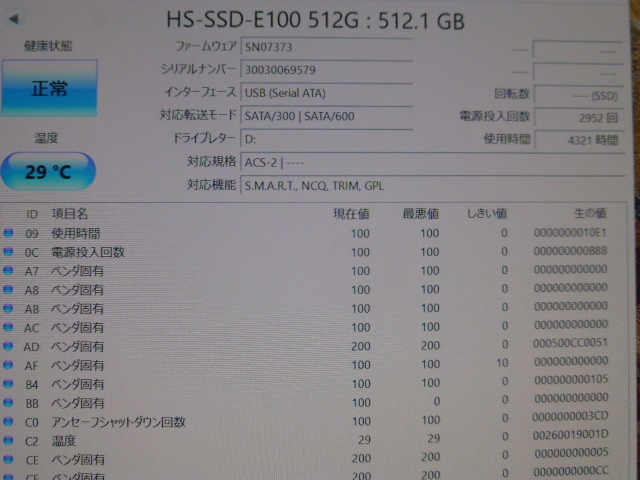The height and width of the screenshot is (480, 640).
Task: Click the しきい値 column header
Action: tap(487, 213)
